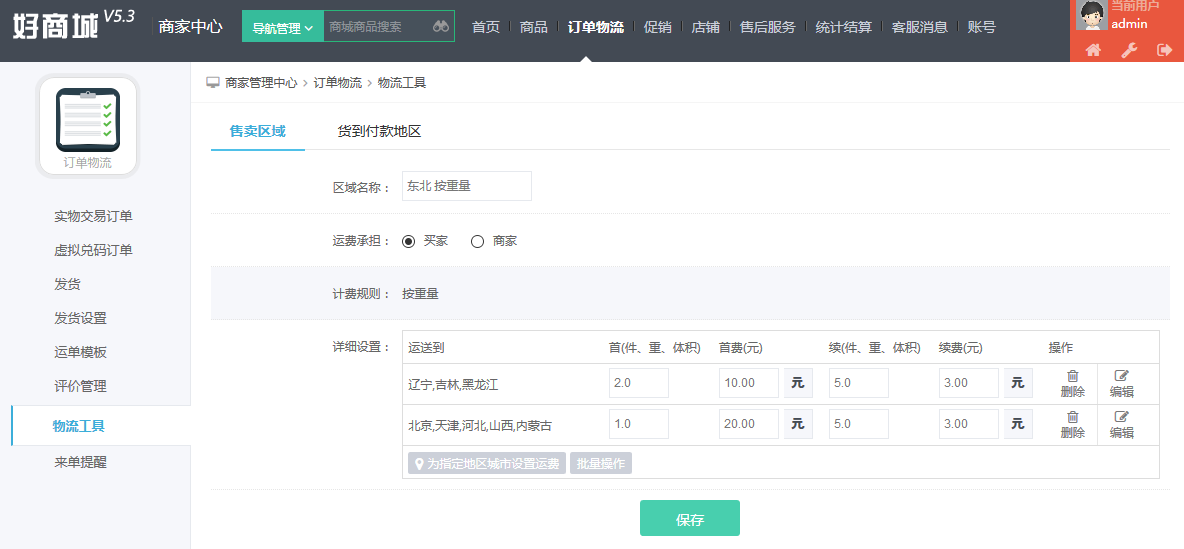The image size is (1184, 549).
Task: Click 为指定地区城市设置运费 button
Action: 487,464
